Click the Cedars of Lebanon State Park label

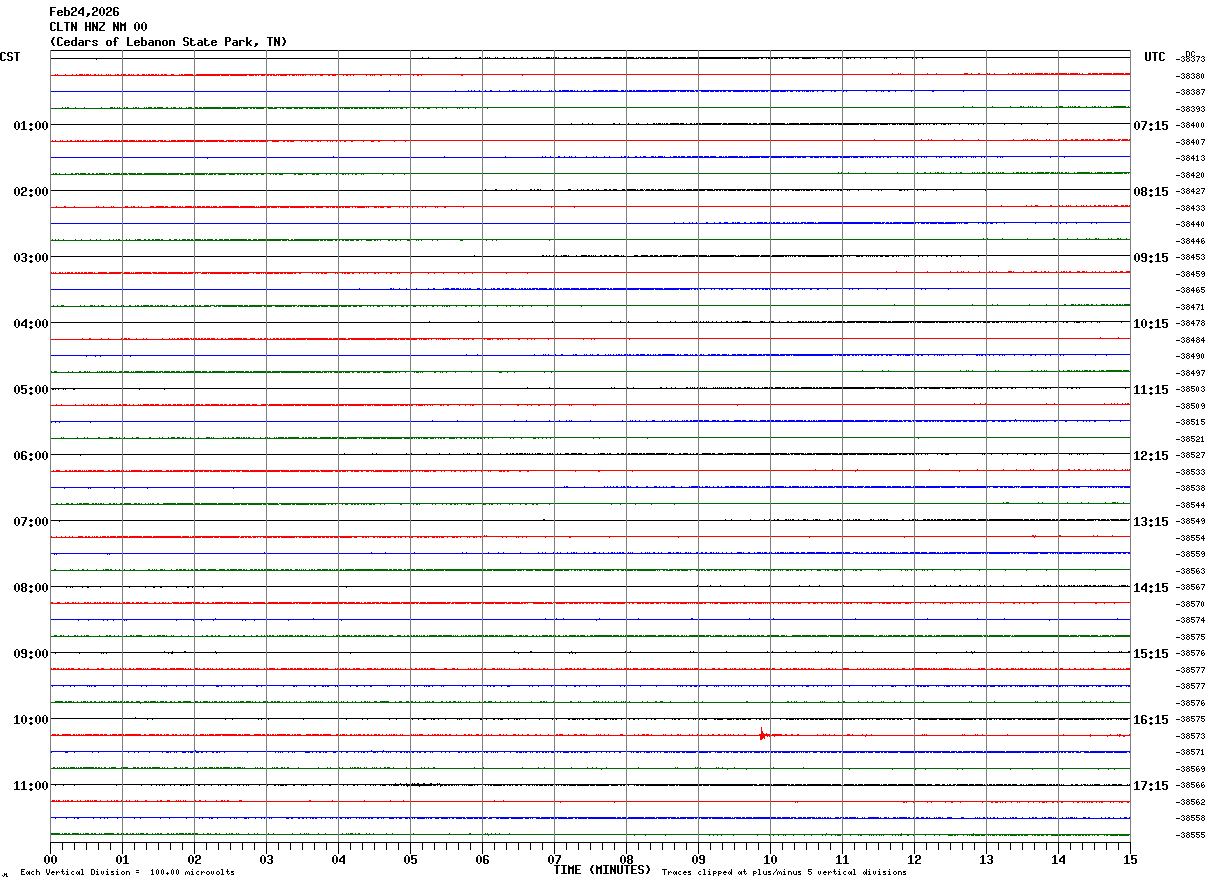(168, 42)
